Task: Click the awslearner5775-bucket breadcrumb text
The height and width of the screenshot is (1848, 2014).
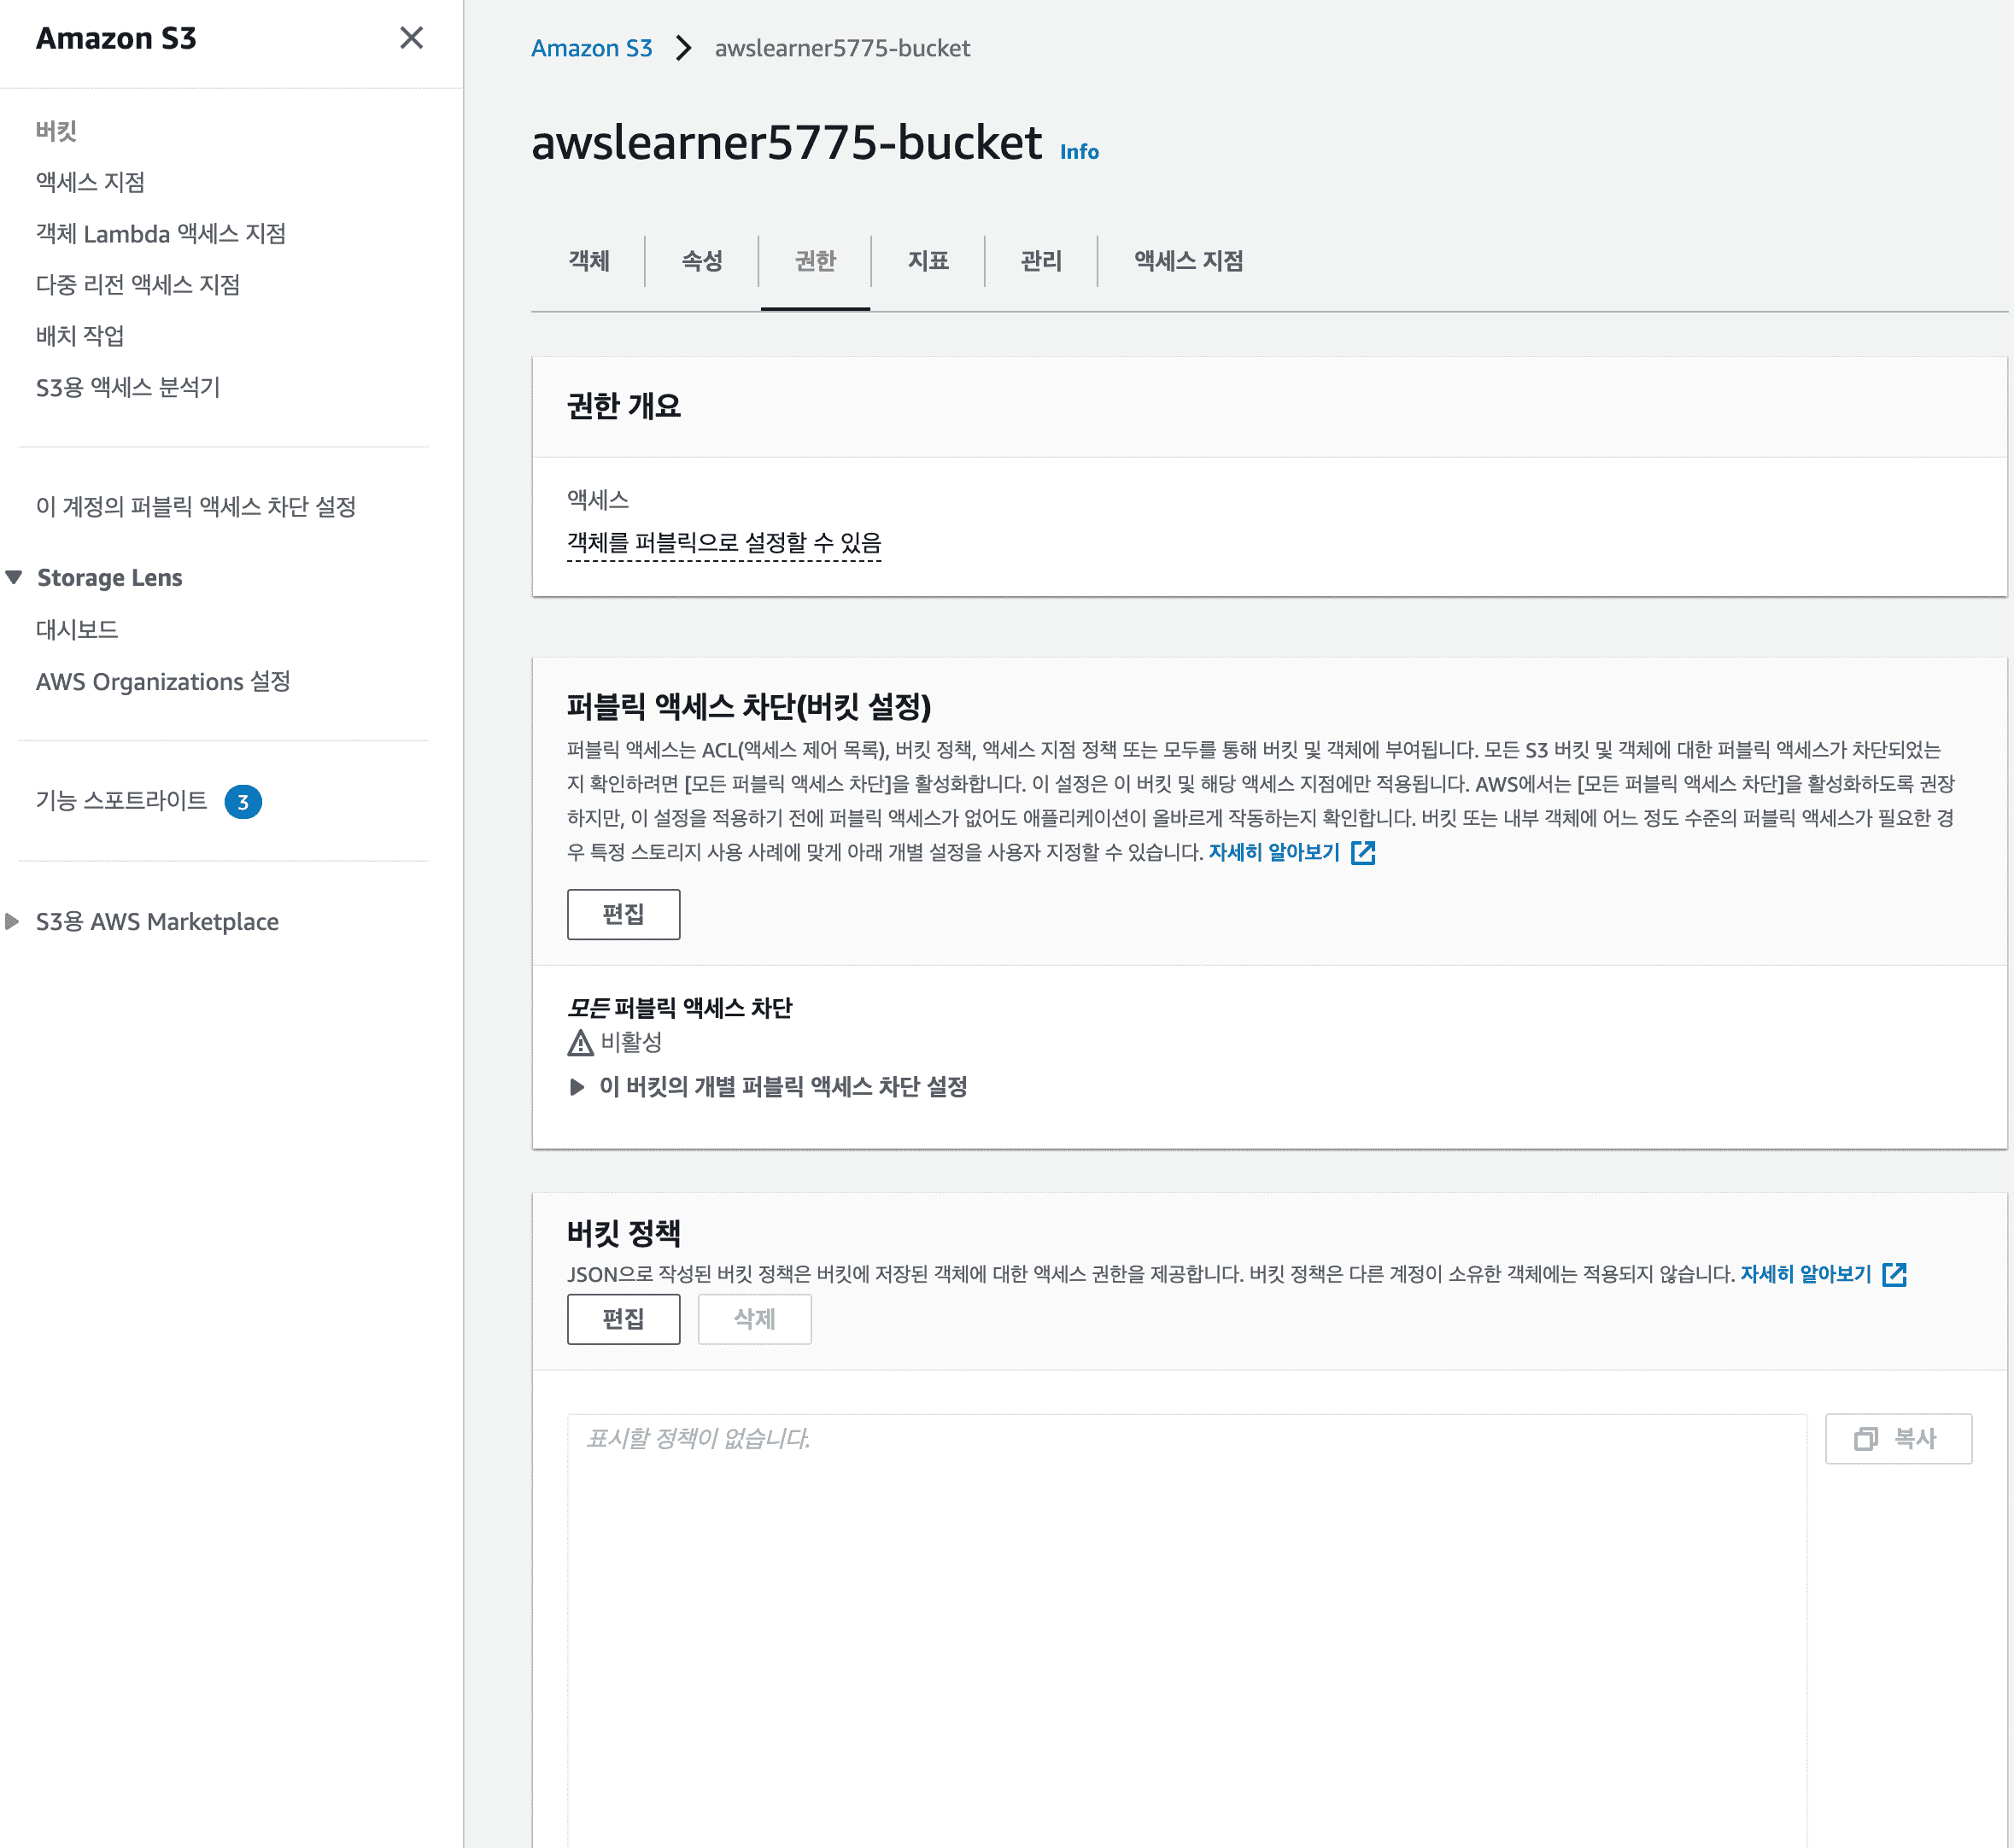Action: tap(842, 48)
